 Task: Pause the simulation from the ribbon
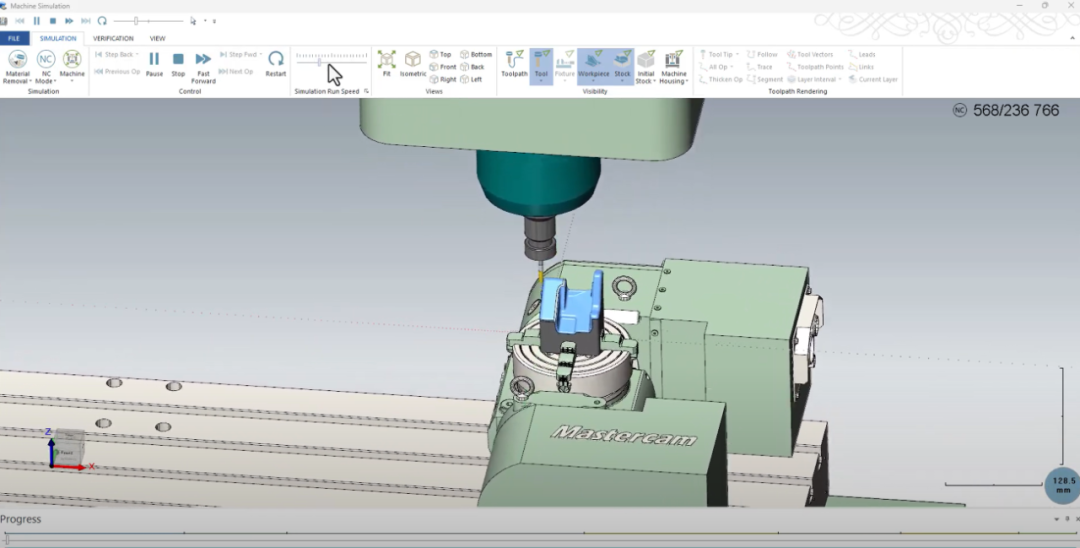pyautogui.click(x=154, y=63)
